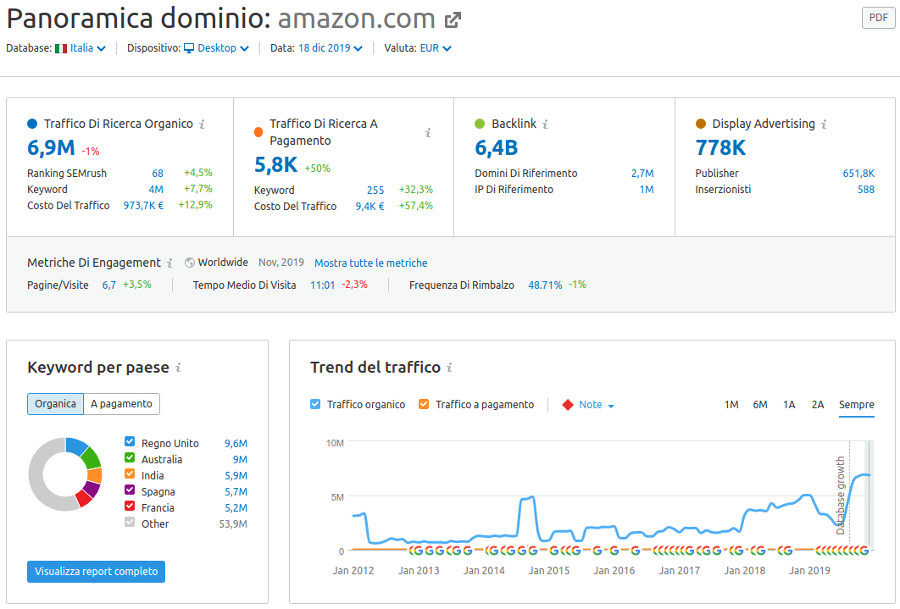Click info icon next to Trend del traffico
900x609 pixels.
(x=449, y=367)
